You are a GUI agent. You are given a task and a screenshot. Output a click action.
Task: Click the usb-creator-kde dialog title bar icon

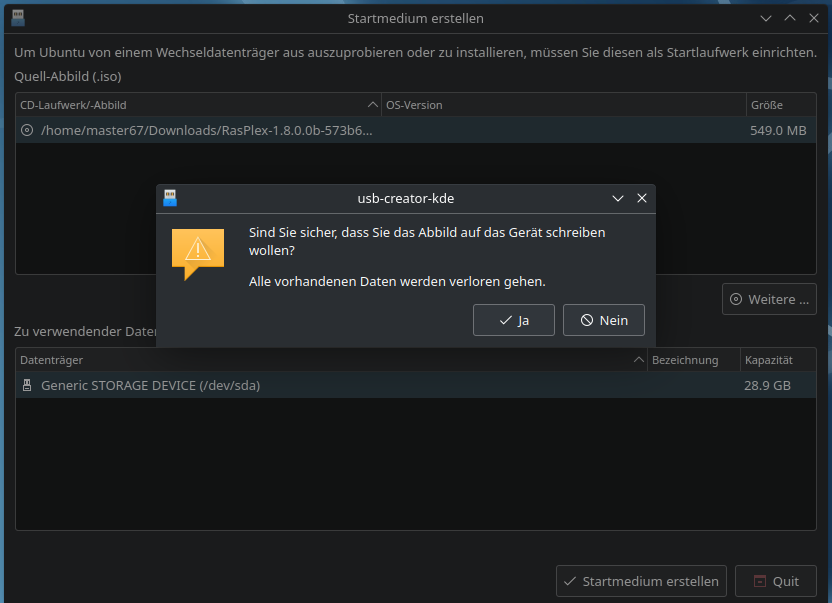coord(170,198)
